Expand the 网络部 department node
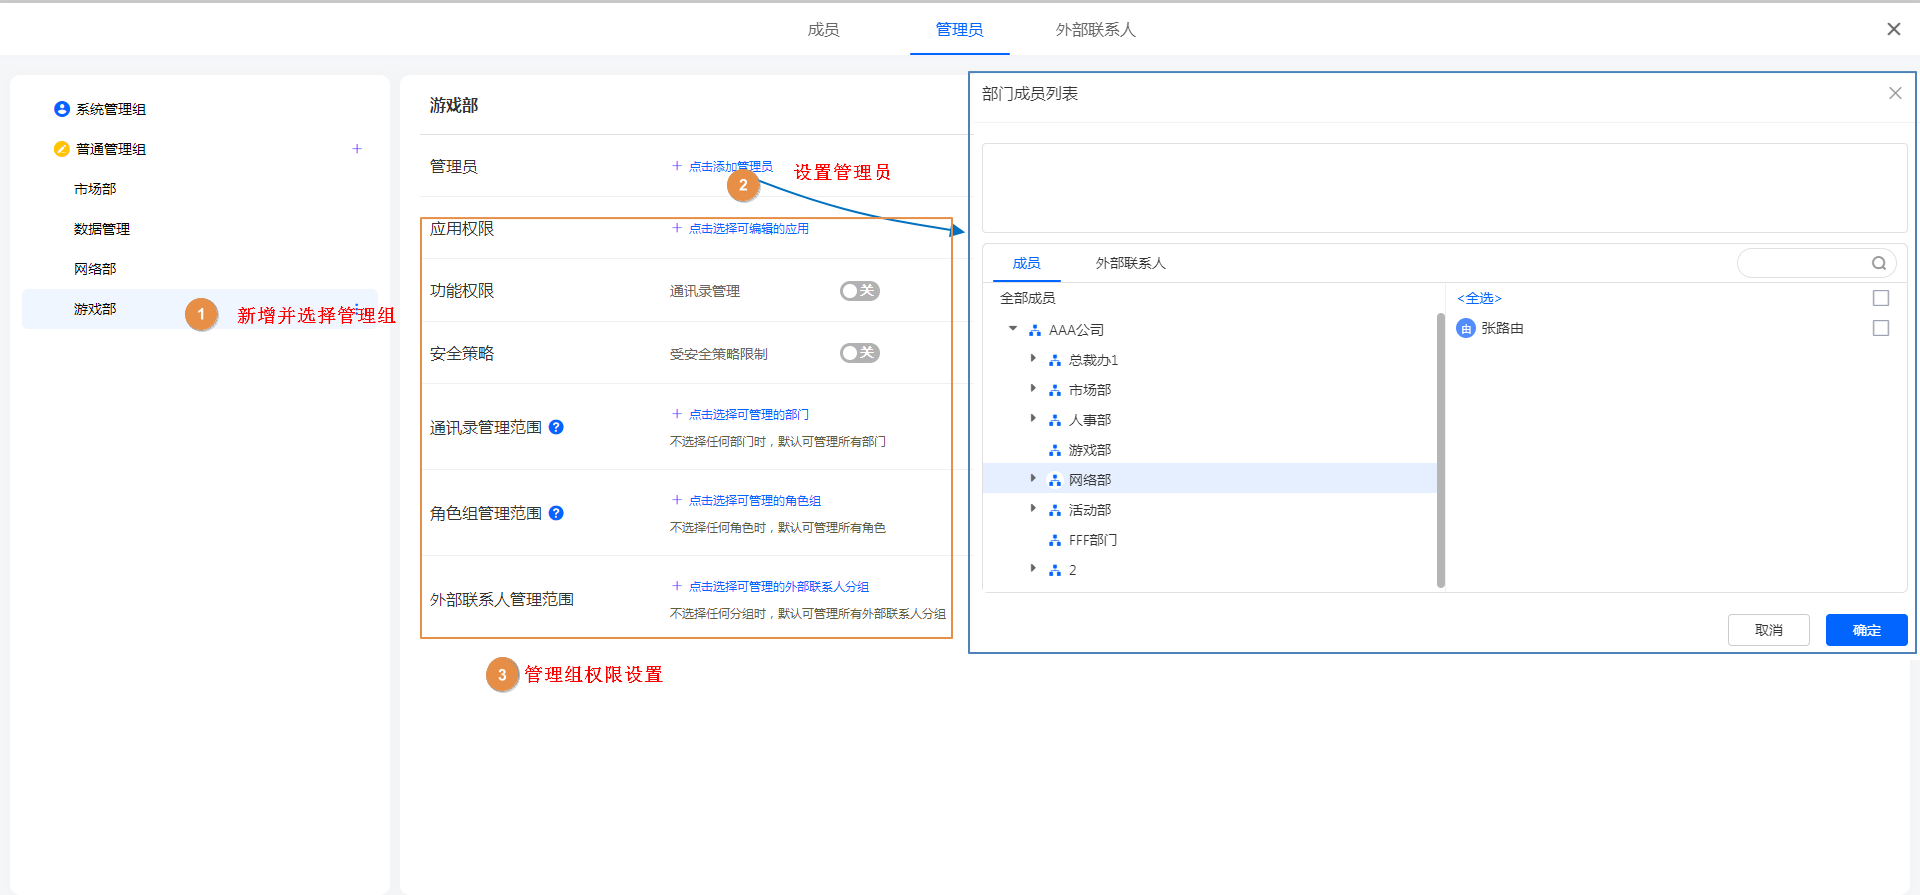This screenshot has height=895, width=1920. pyautogui.click(x=1033, y=479)
